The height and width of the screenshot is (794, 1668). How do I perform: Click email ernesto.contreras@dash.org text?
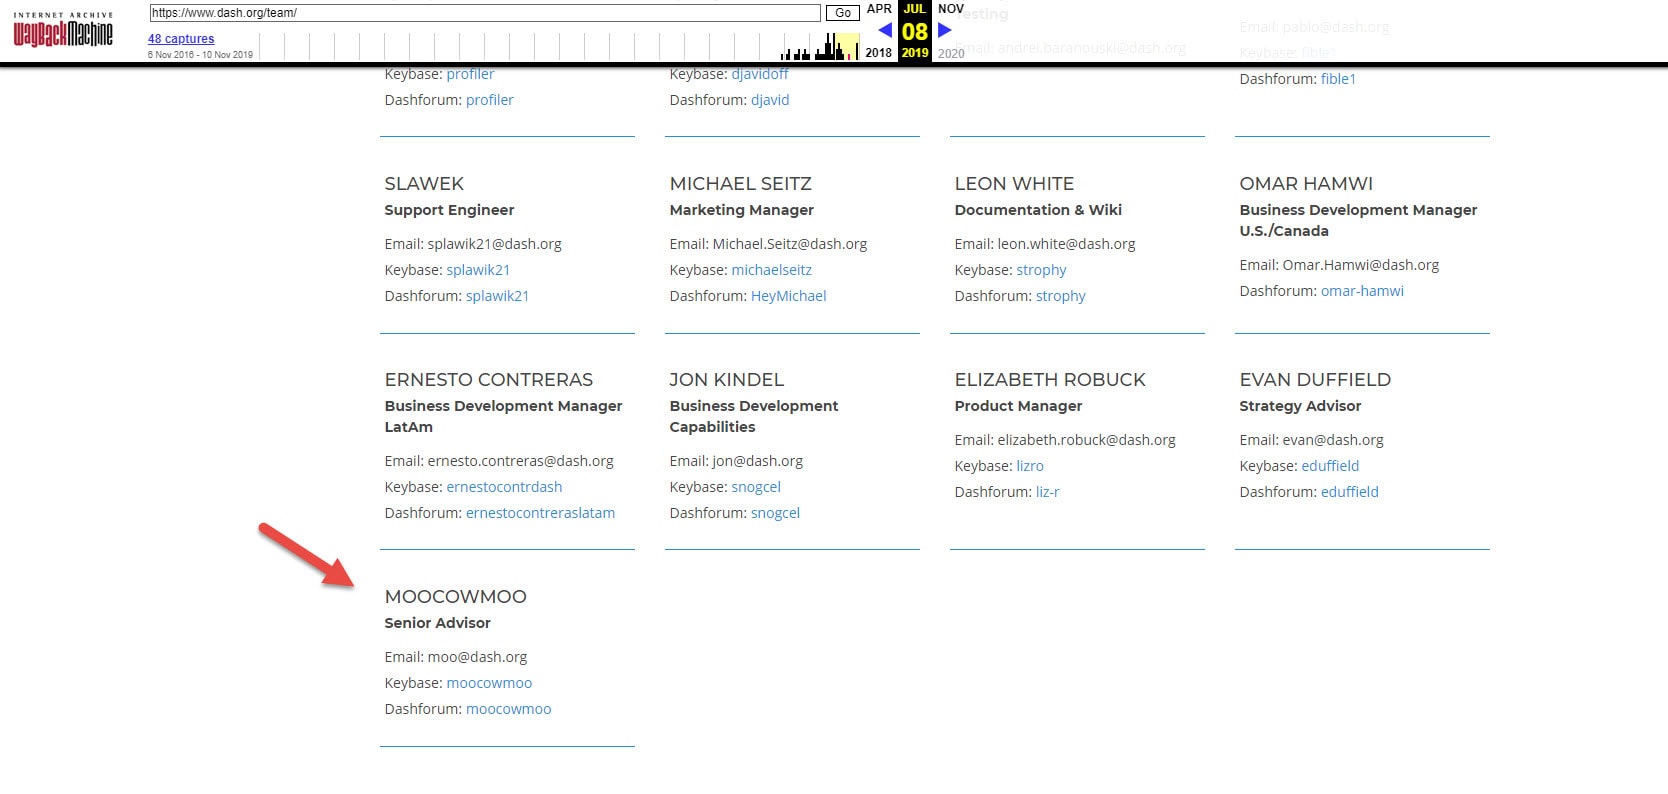tap(520, 461)
